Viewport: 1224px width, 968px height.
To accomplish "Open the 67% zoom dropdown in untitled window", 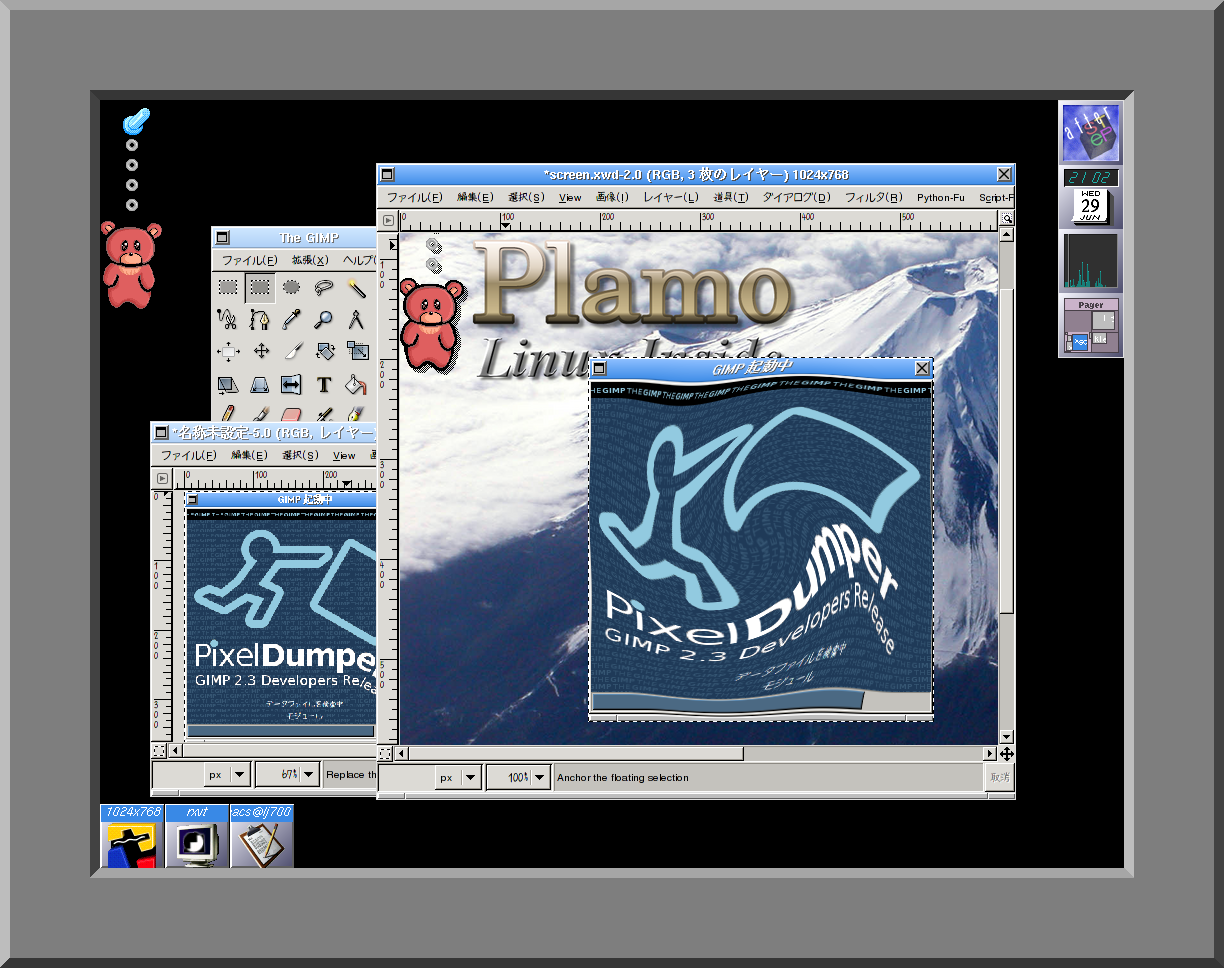I will (x=288, y=774).
